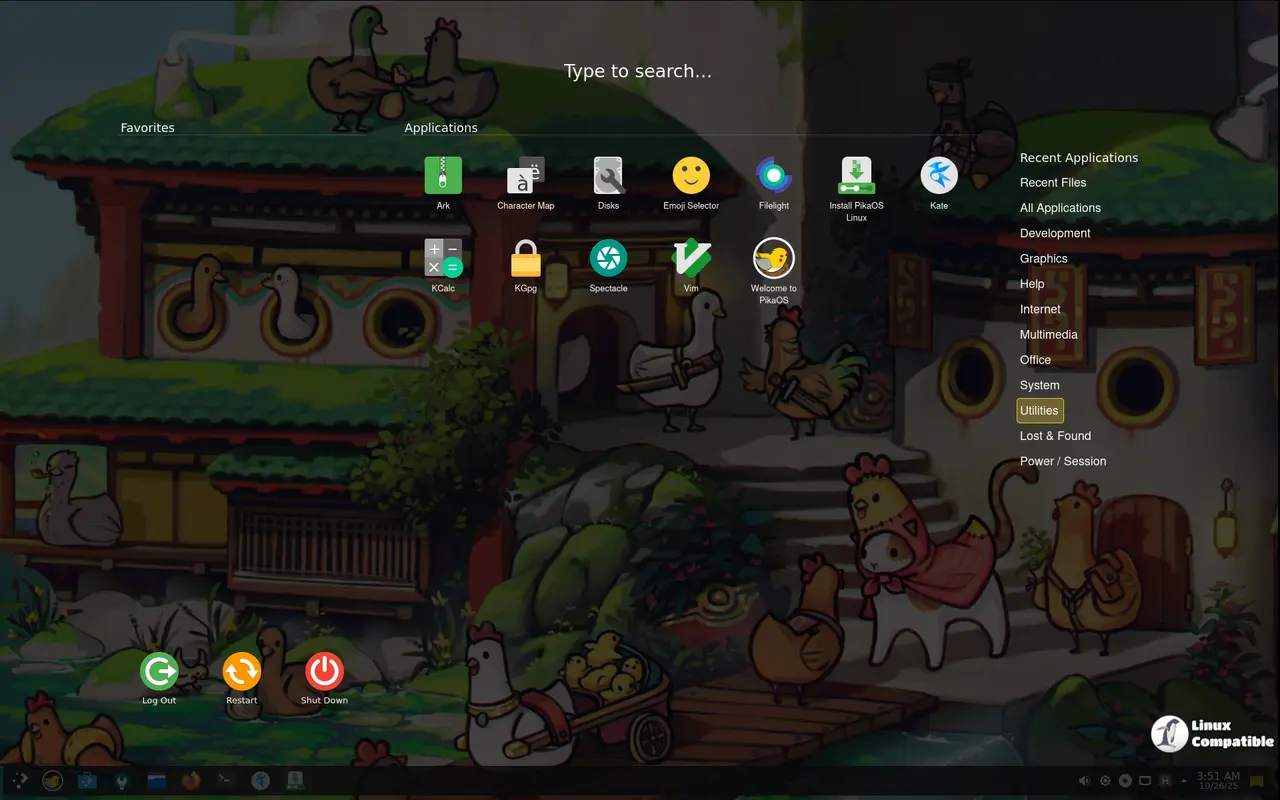Expand the hidden system tray icons arrow
The image size is (1280, 800).
pyautogui.click(x=1186, y=781)
